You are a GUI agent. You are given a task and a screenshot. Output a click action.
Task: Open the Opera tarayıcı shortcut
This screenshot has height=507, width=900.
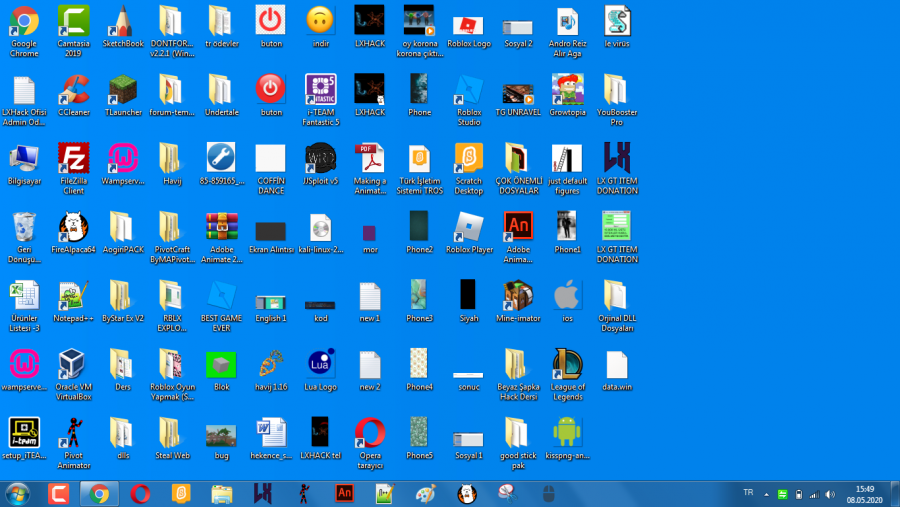point(369,432)
